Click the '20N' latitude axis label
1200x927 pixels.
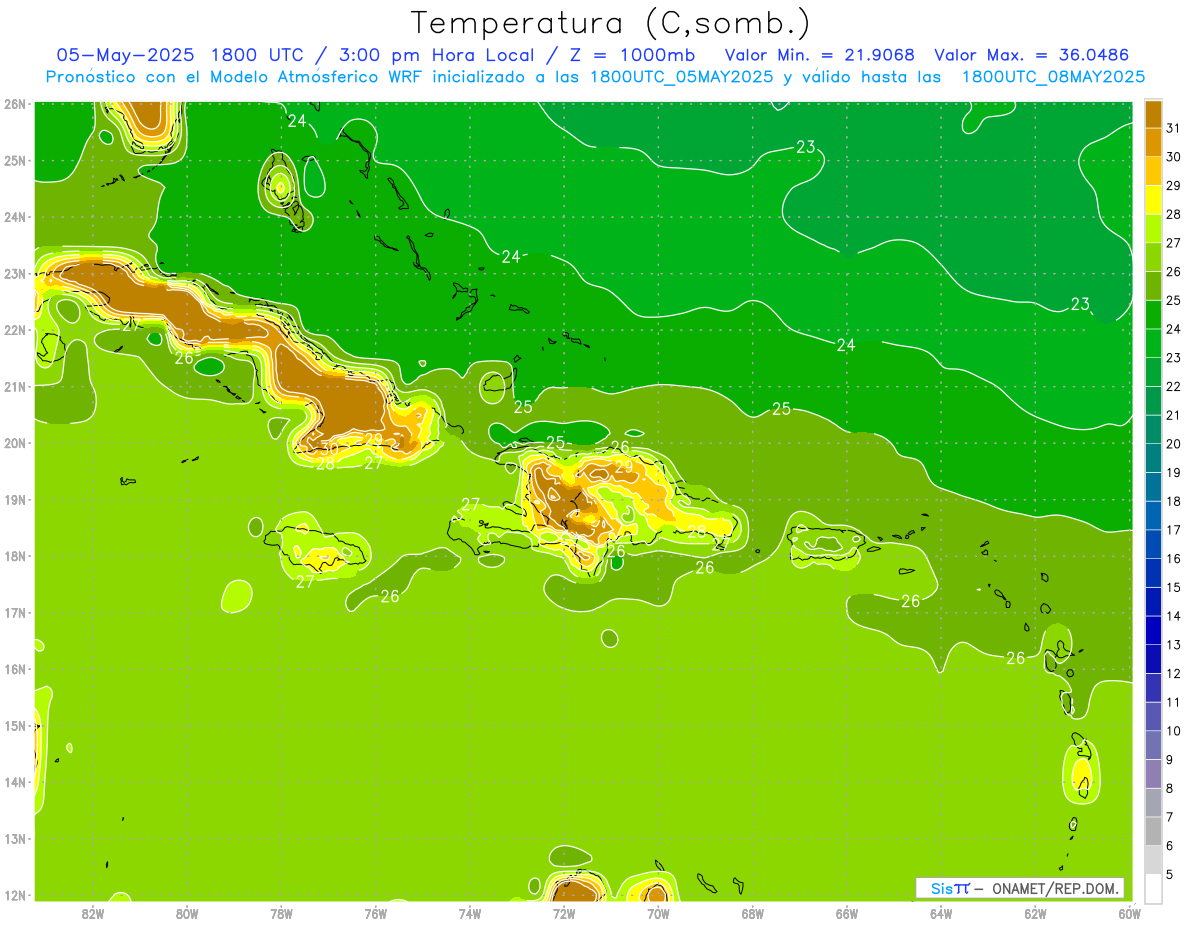(15, 443)
